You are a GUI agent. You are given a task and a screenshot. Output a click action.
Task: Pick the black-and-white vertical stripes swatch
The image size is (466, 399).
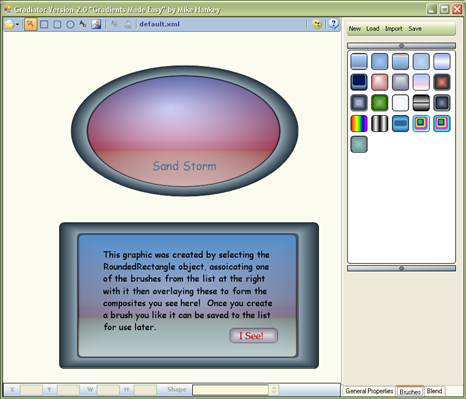(380, 123)
